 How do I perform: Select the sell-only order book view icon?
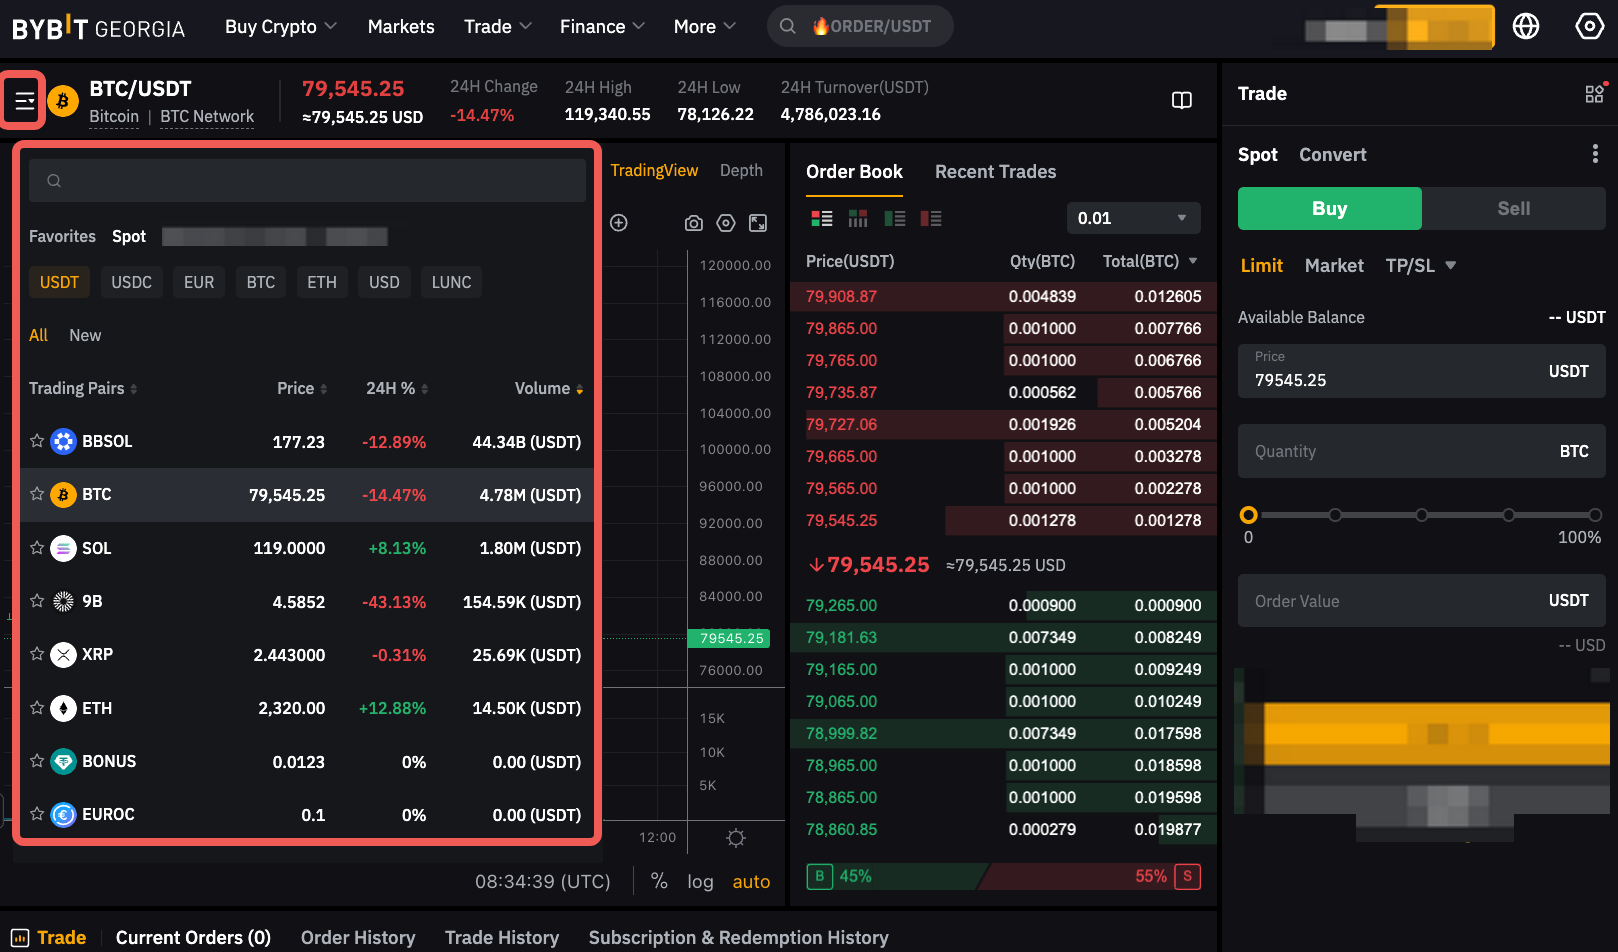tap(931, 218)
